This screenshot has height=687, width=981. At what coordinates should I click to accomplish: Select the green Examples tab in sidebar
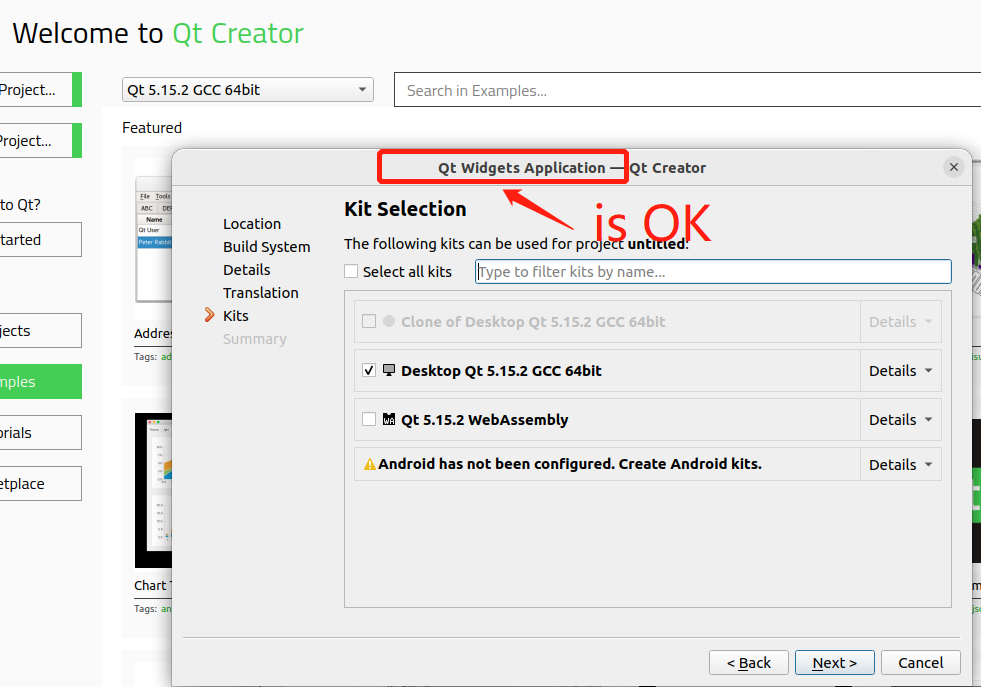pyautogui.click(x=40, y=382)
